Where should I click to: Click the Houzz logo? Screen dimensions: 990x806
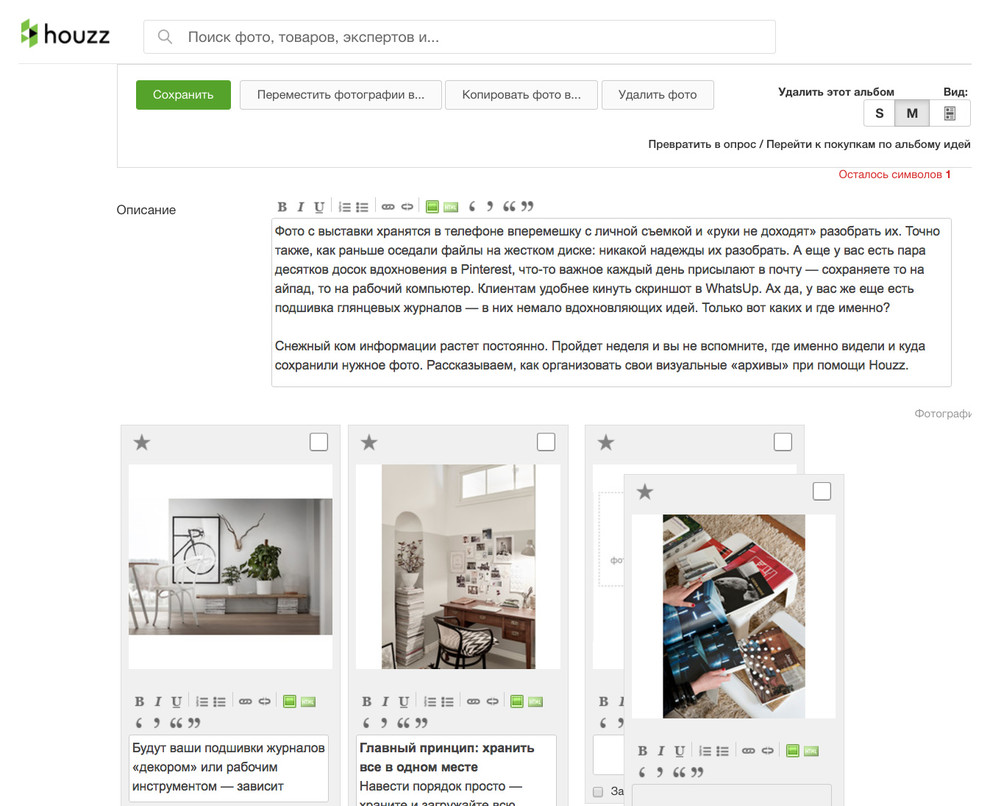tap(65, 35)
